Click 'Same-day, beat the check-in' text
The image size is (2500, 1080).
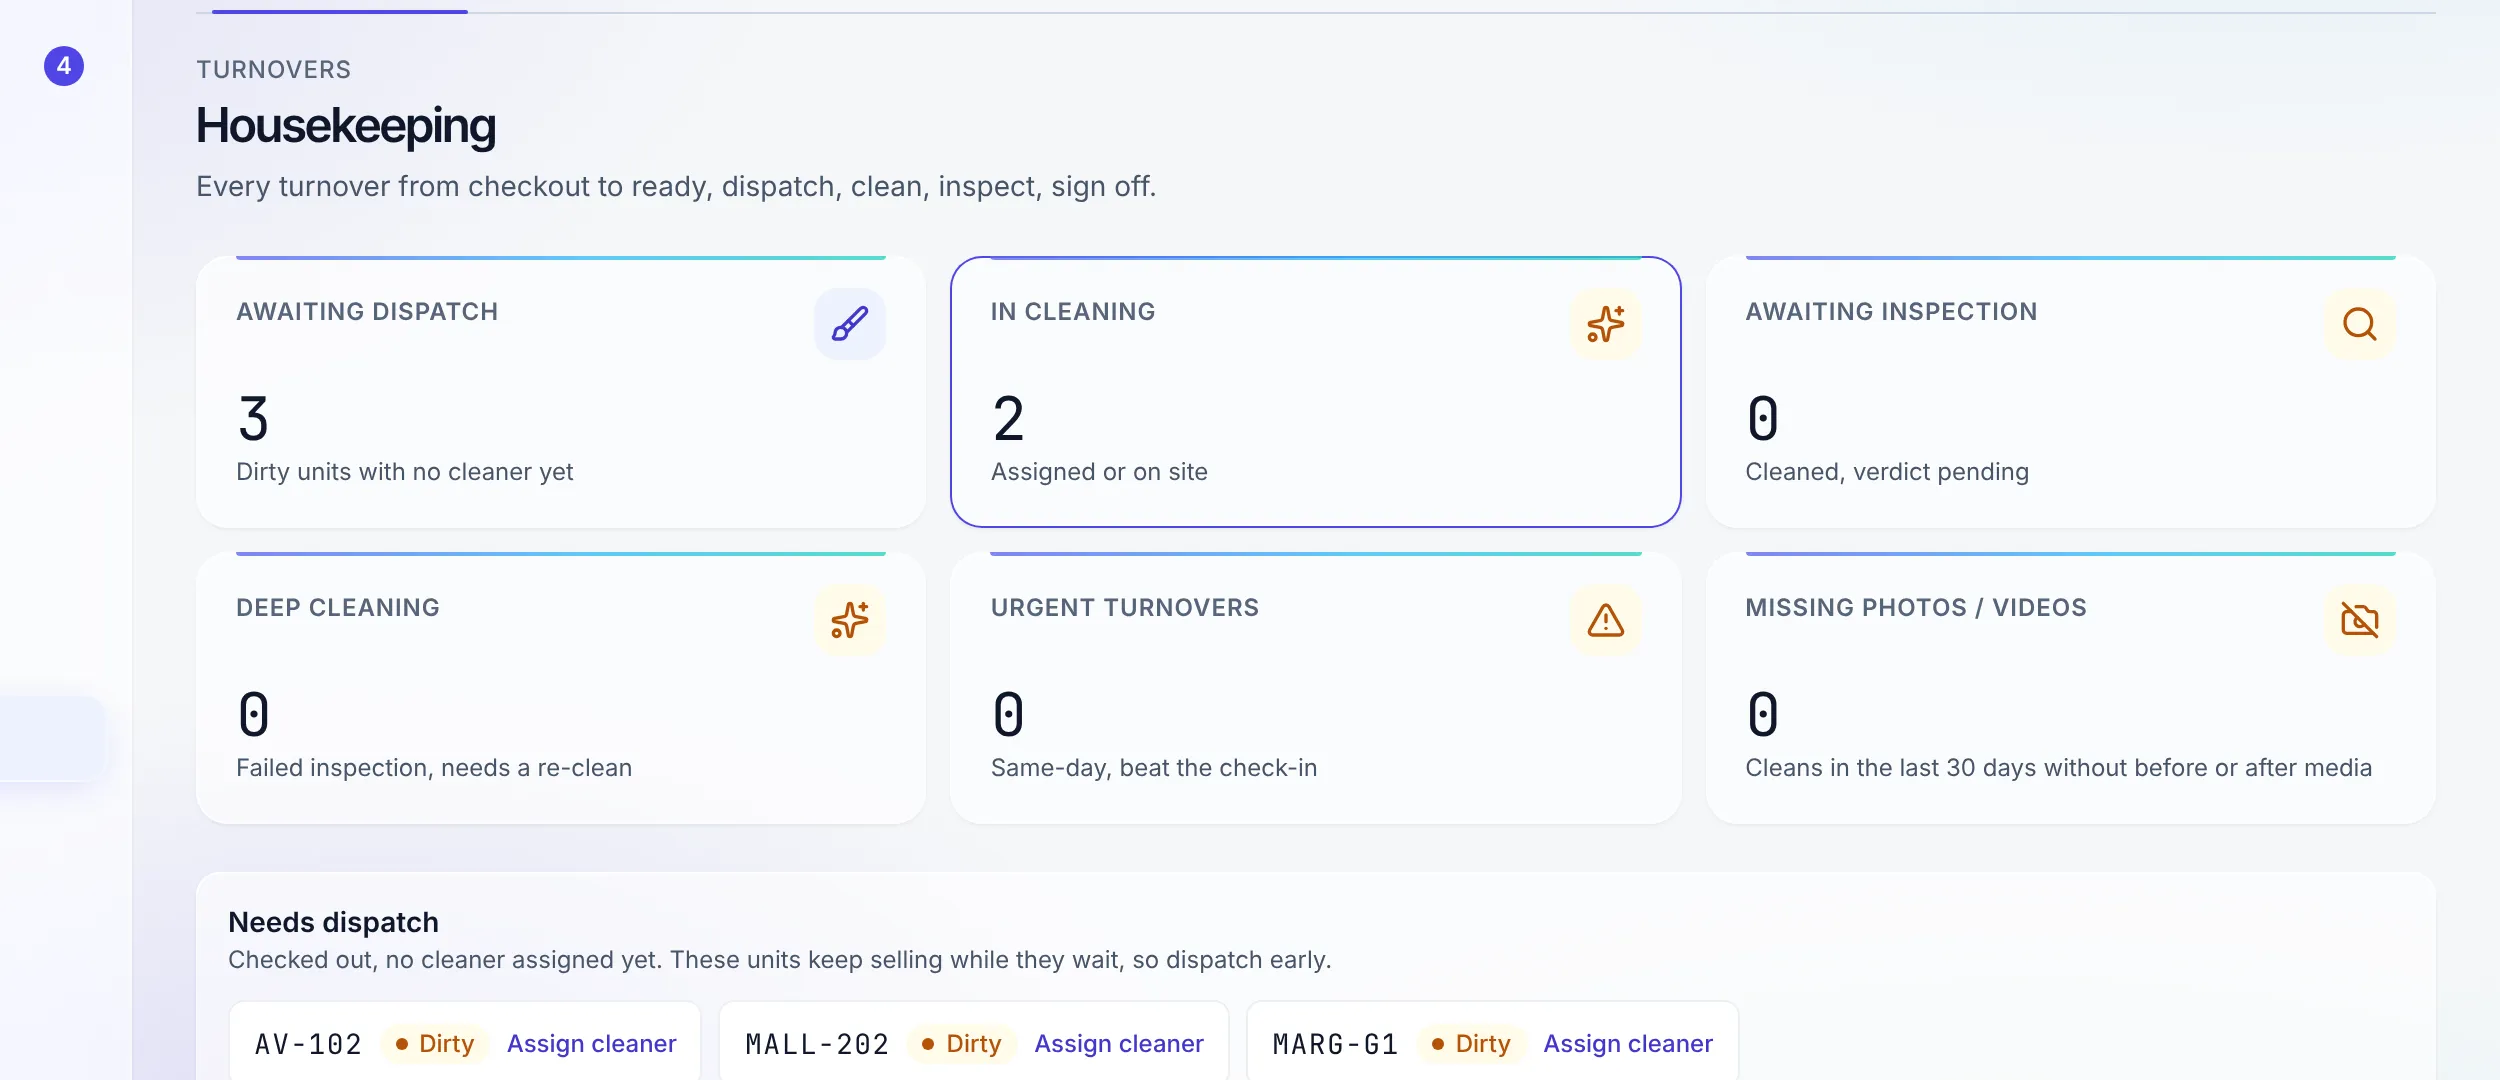(1154, 768)
